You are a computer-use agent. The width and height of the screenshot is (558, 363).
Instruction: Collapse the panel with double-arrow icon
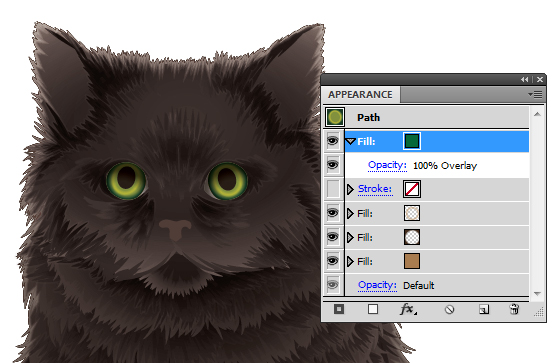click(x=525, y=80)
